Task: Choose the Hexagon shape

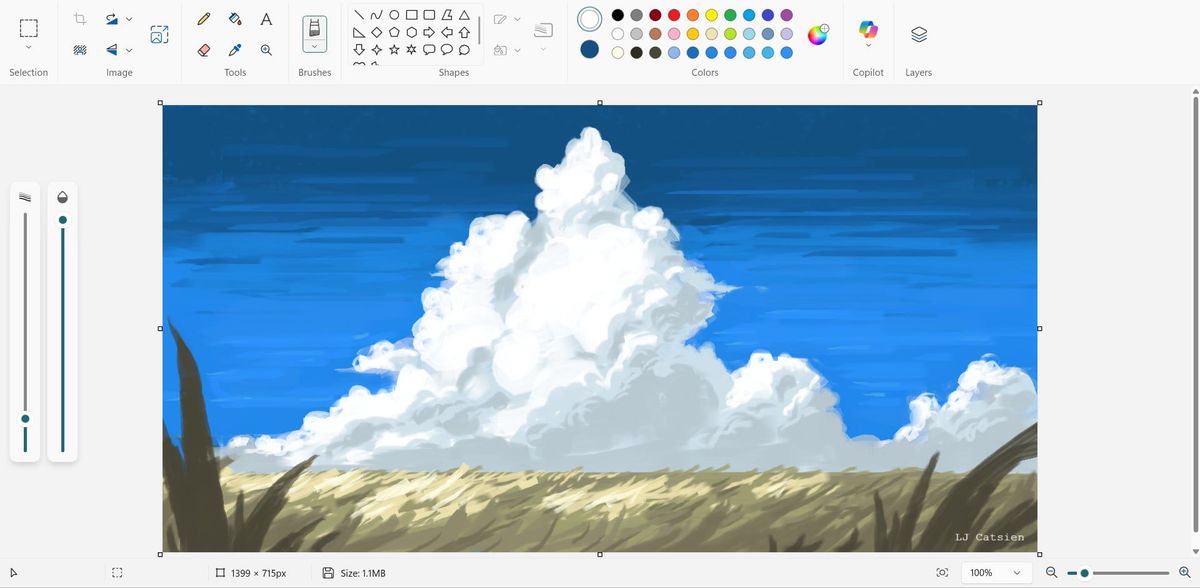Action: click(x=411, y=32)
